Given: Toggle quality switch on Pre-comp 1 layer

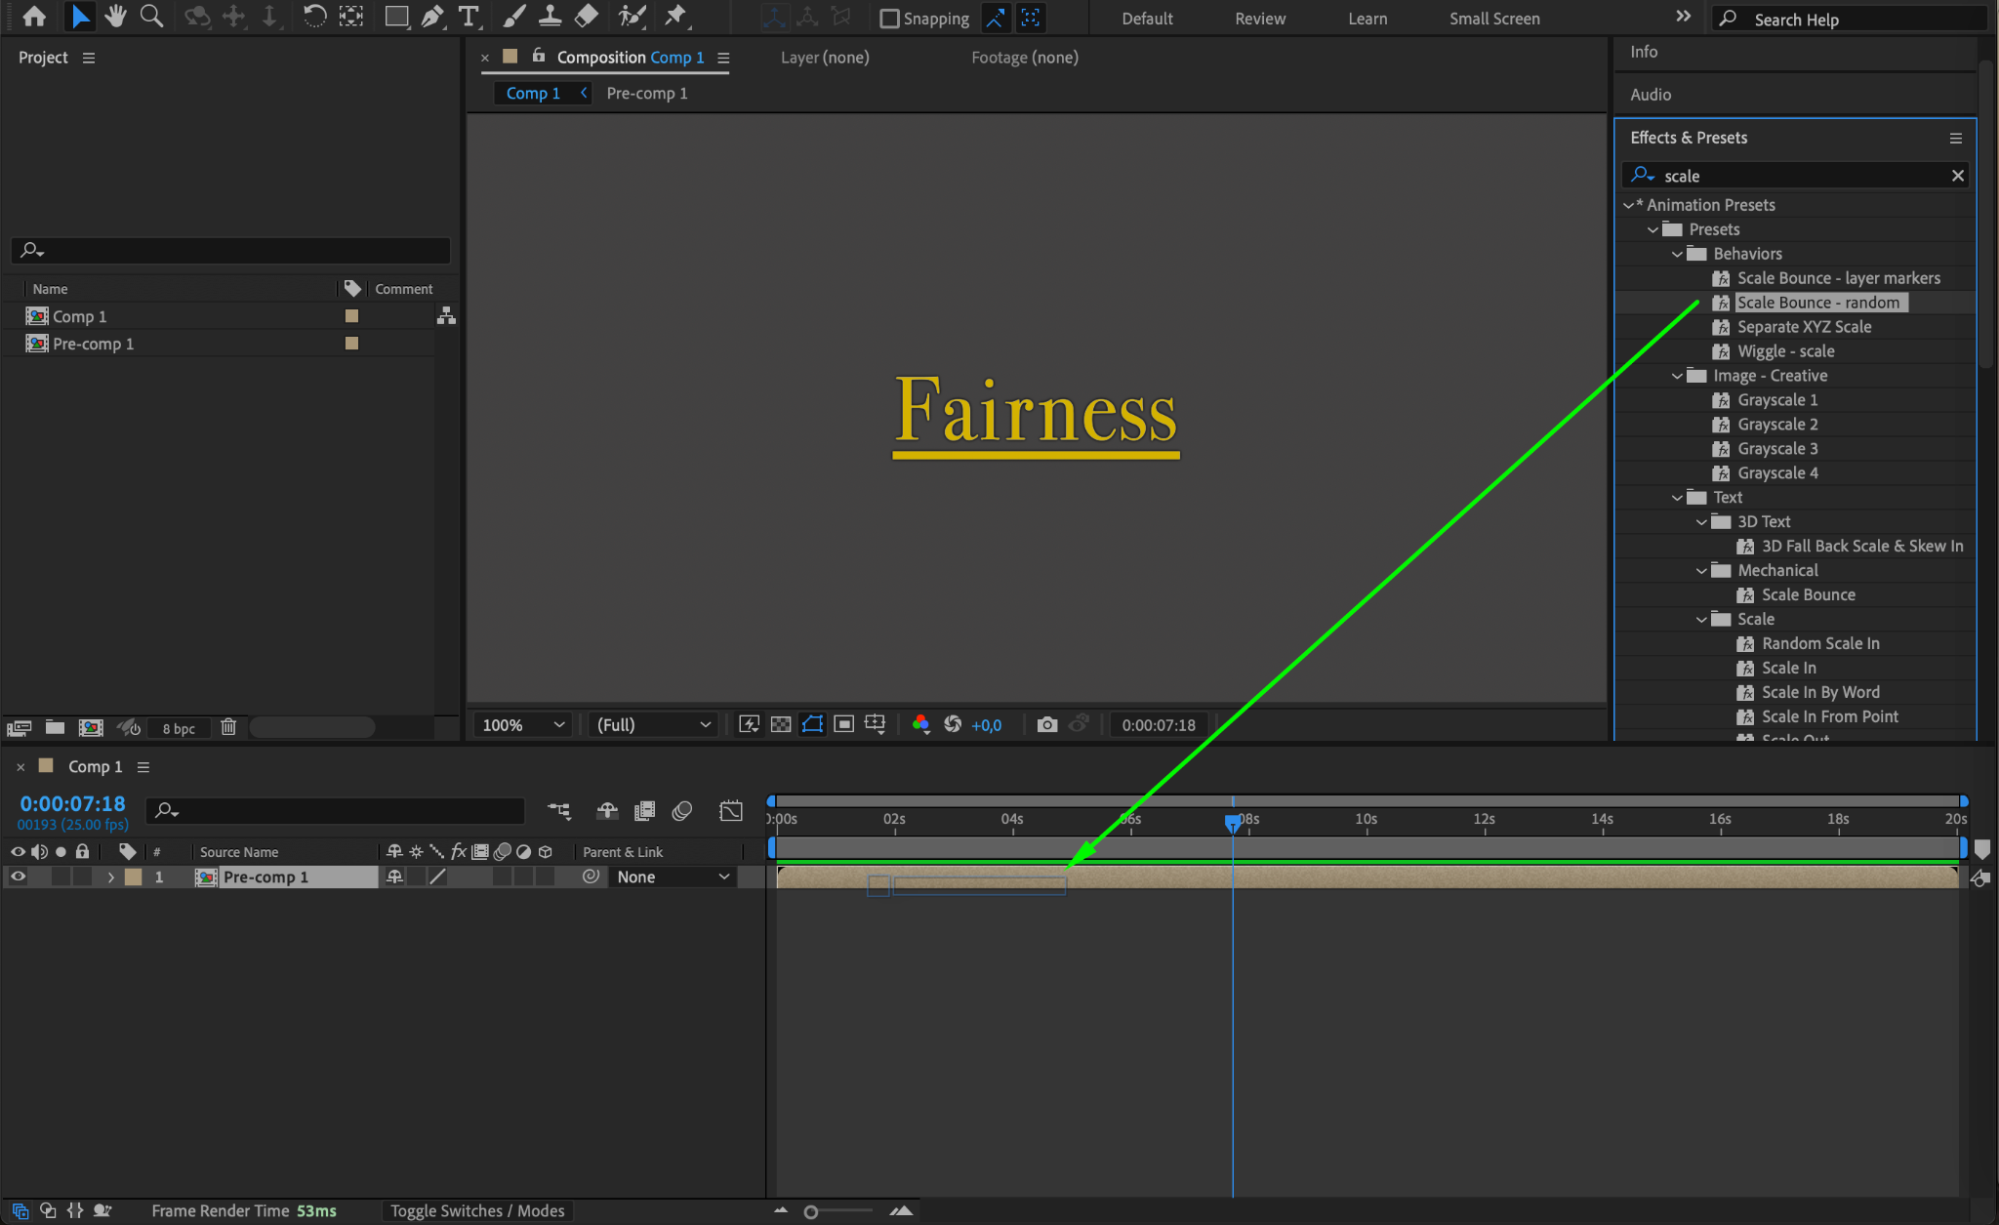Looking at the screenshot, I should point(437,876).
